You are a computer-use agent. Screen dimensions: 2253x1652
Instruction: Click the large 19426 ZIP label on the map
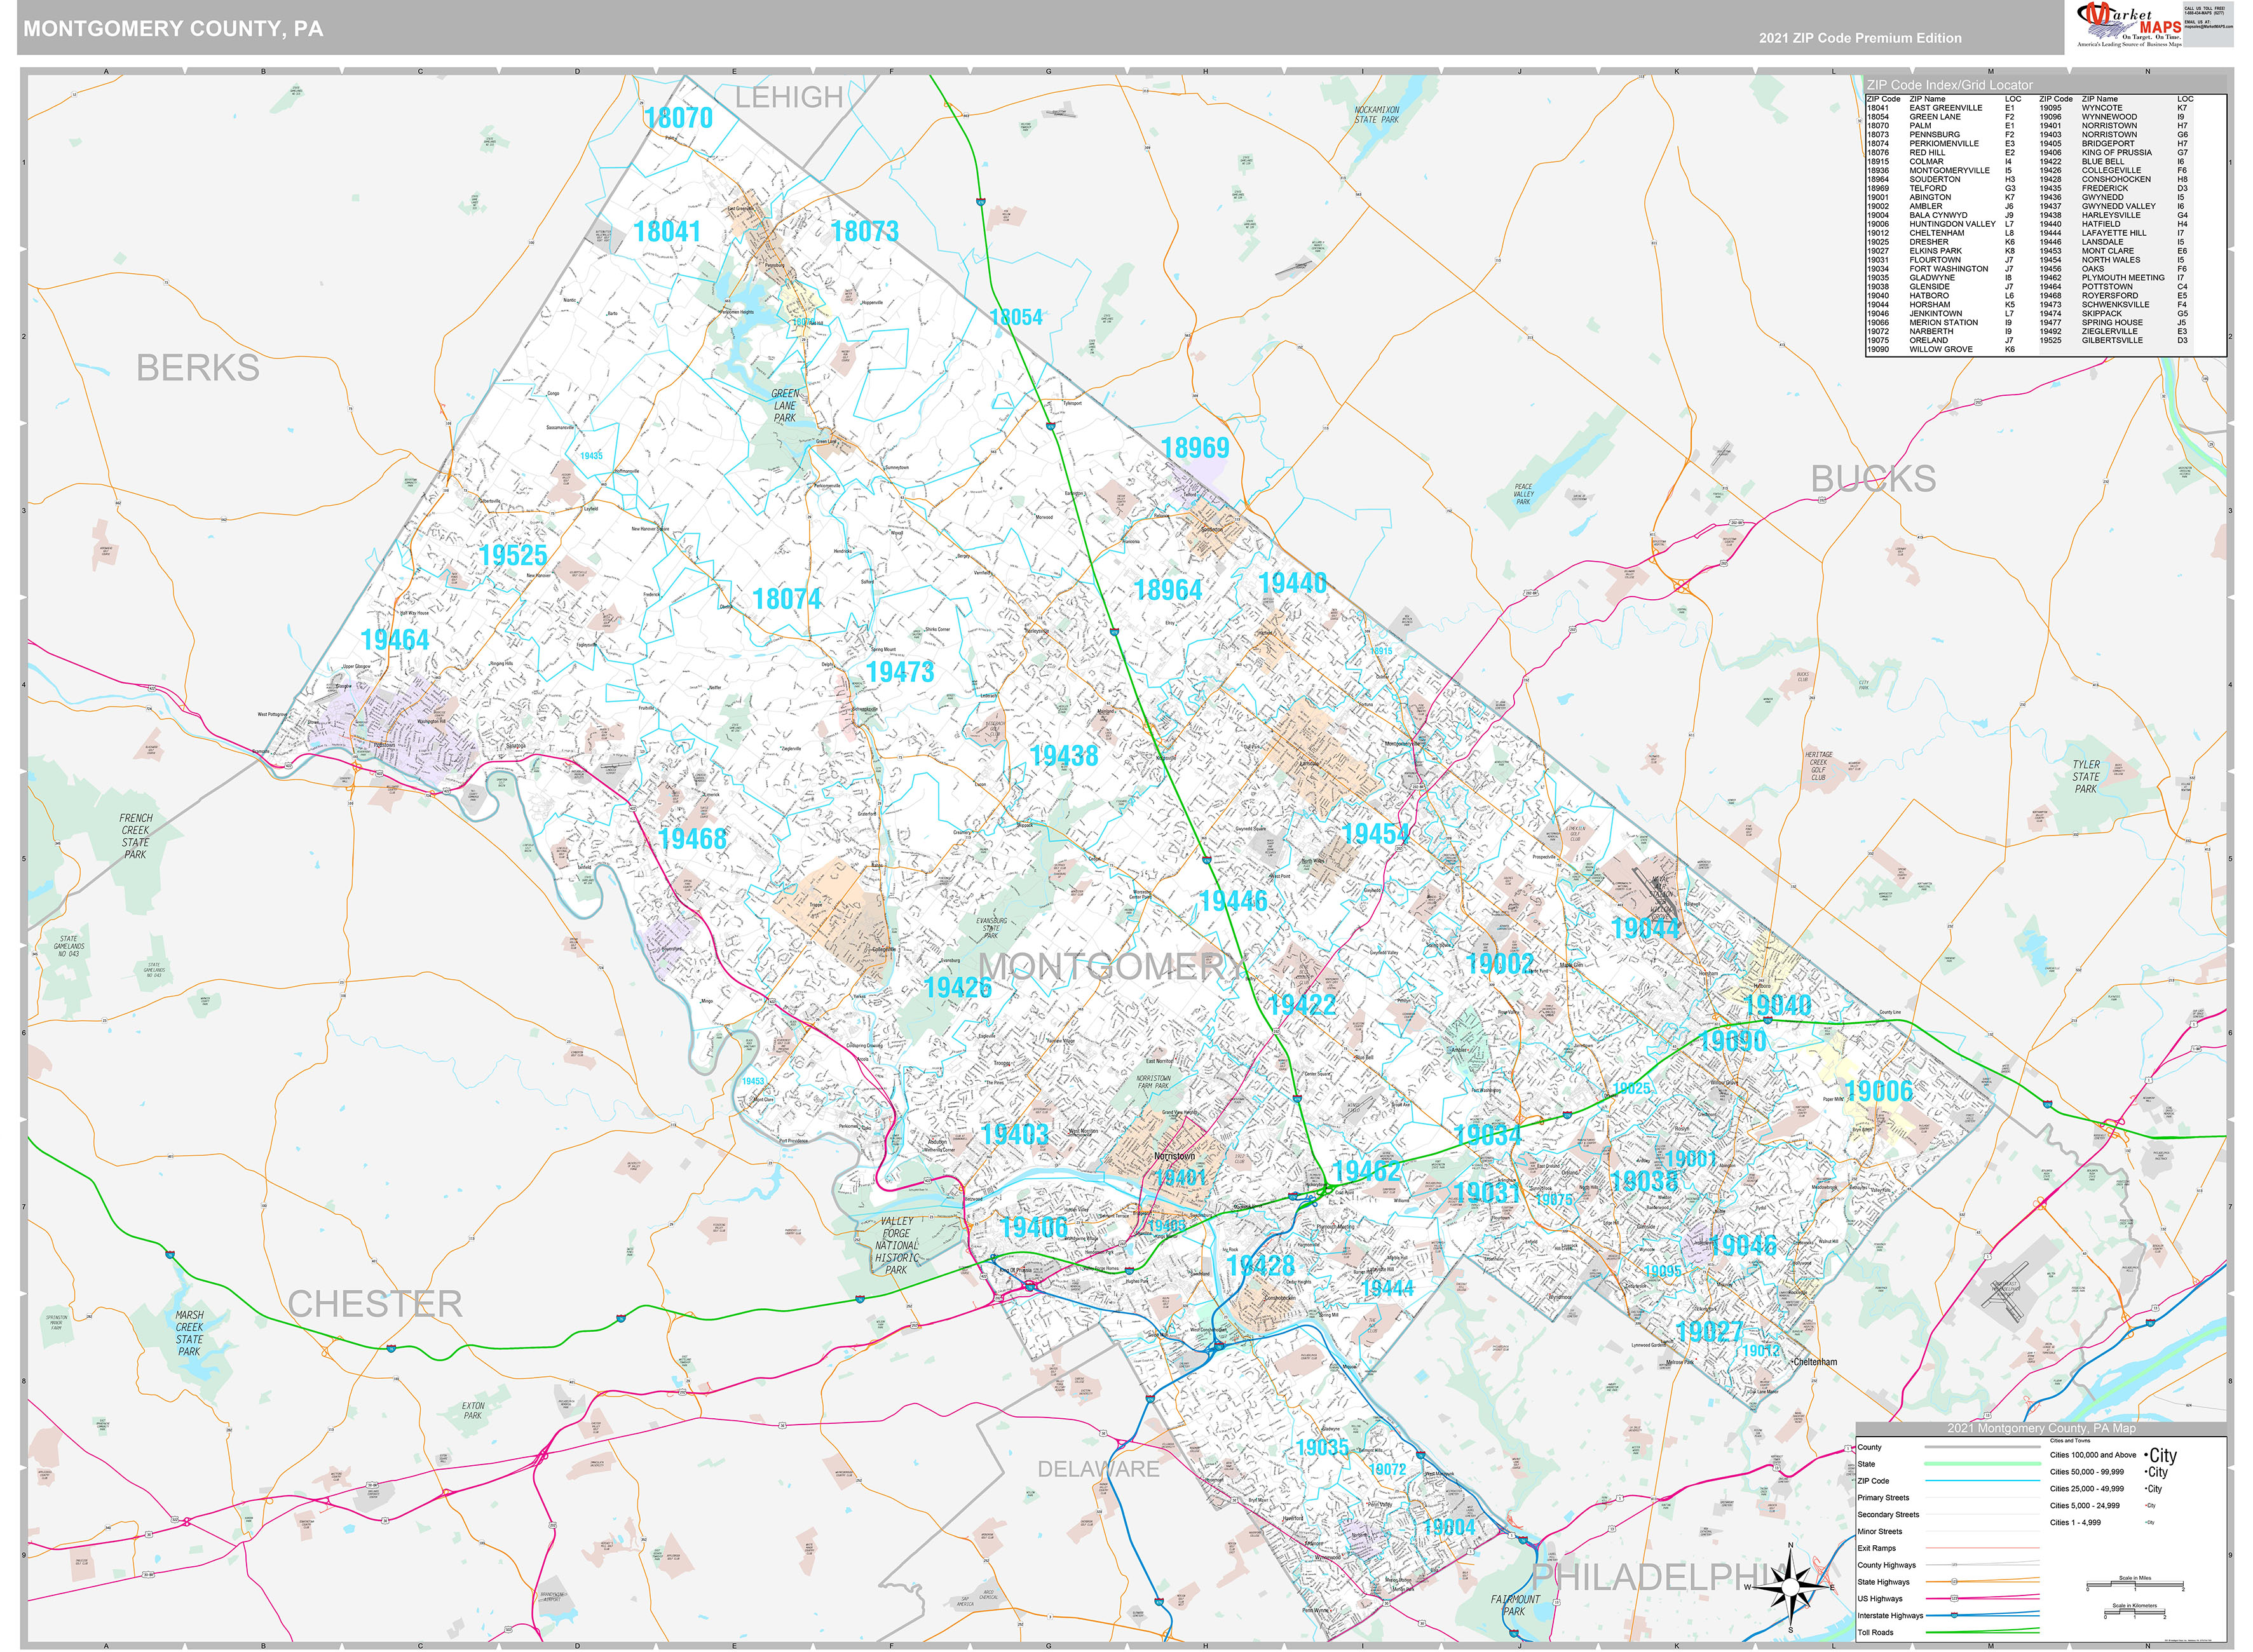[x=958, y=988]
